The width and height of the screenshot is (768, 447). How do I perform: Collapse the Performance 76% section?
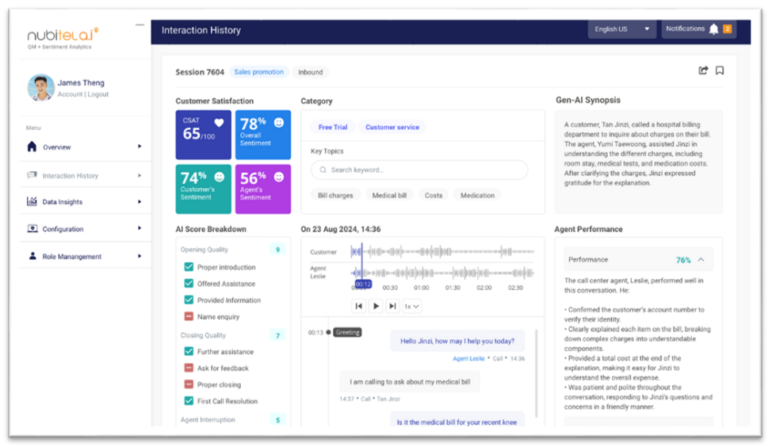[x=701, y=259]
